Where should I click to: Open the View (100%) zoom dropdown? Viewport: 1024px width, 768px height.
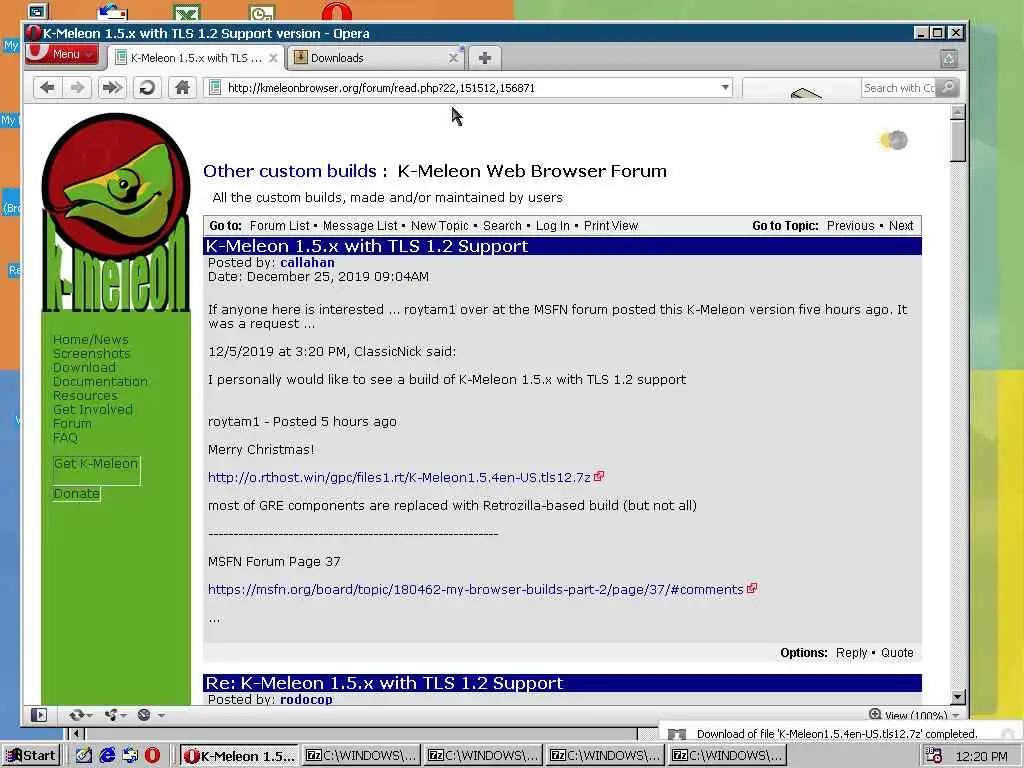click(x=956, y=715)
